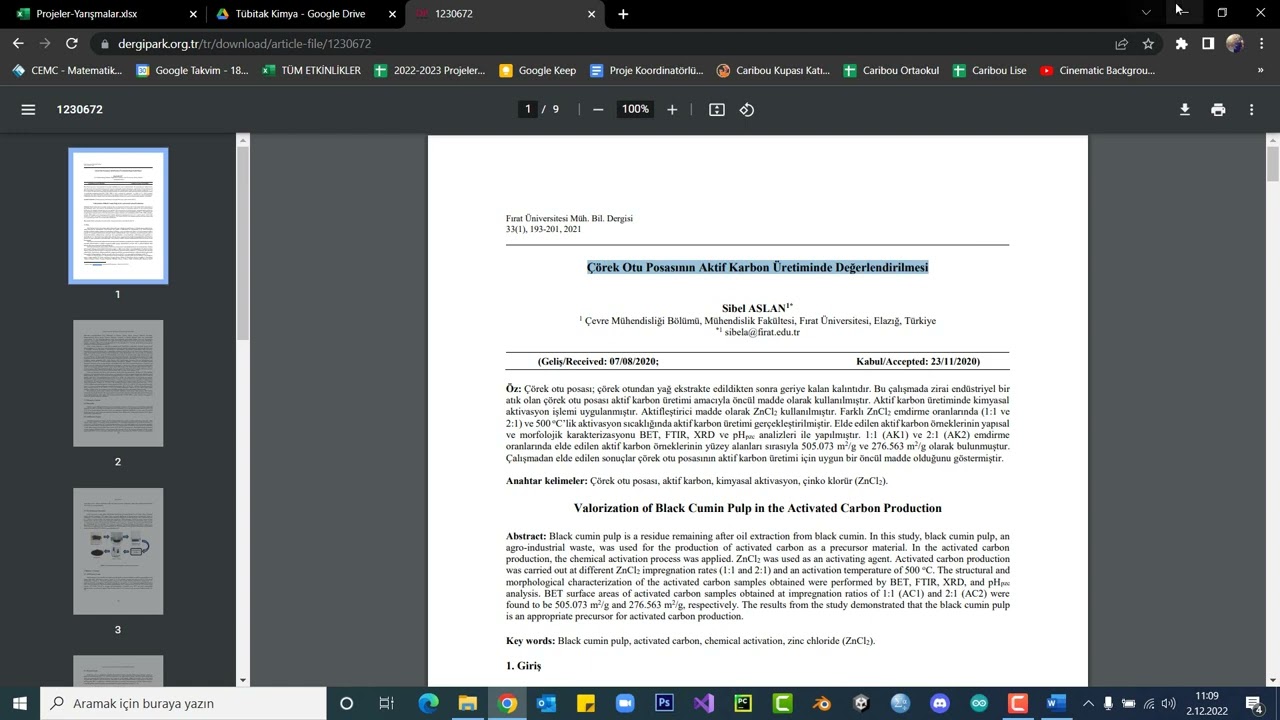This screenshot has height=720, width=1280.
Task: Open 2022-2023 Projeler bookmark
Action: (x=429, y=71)
